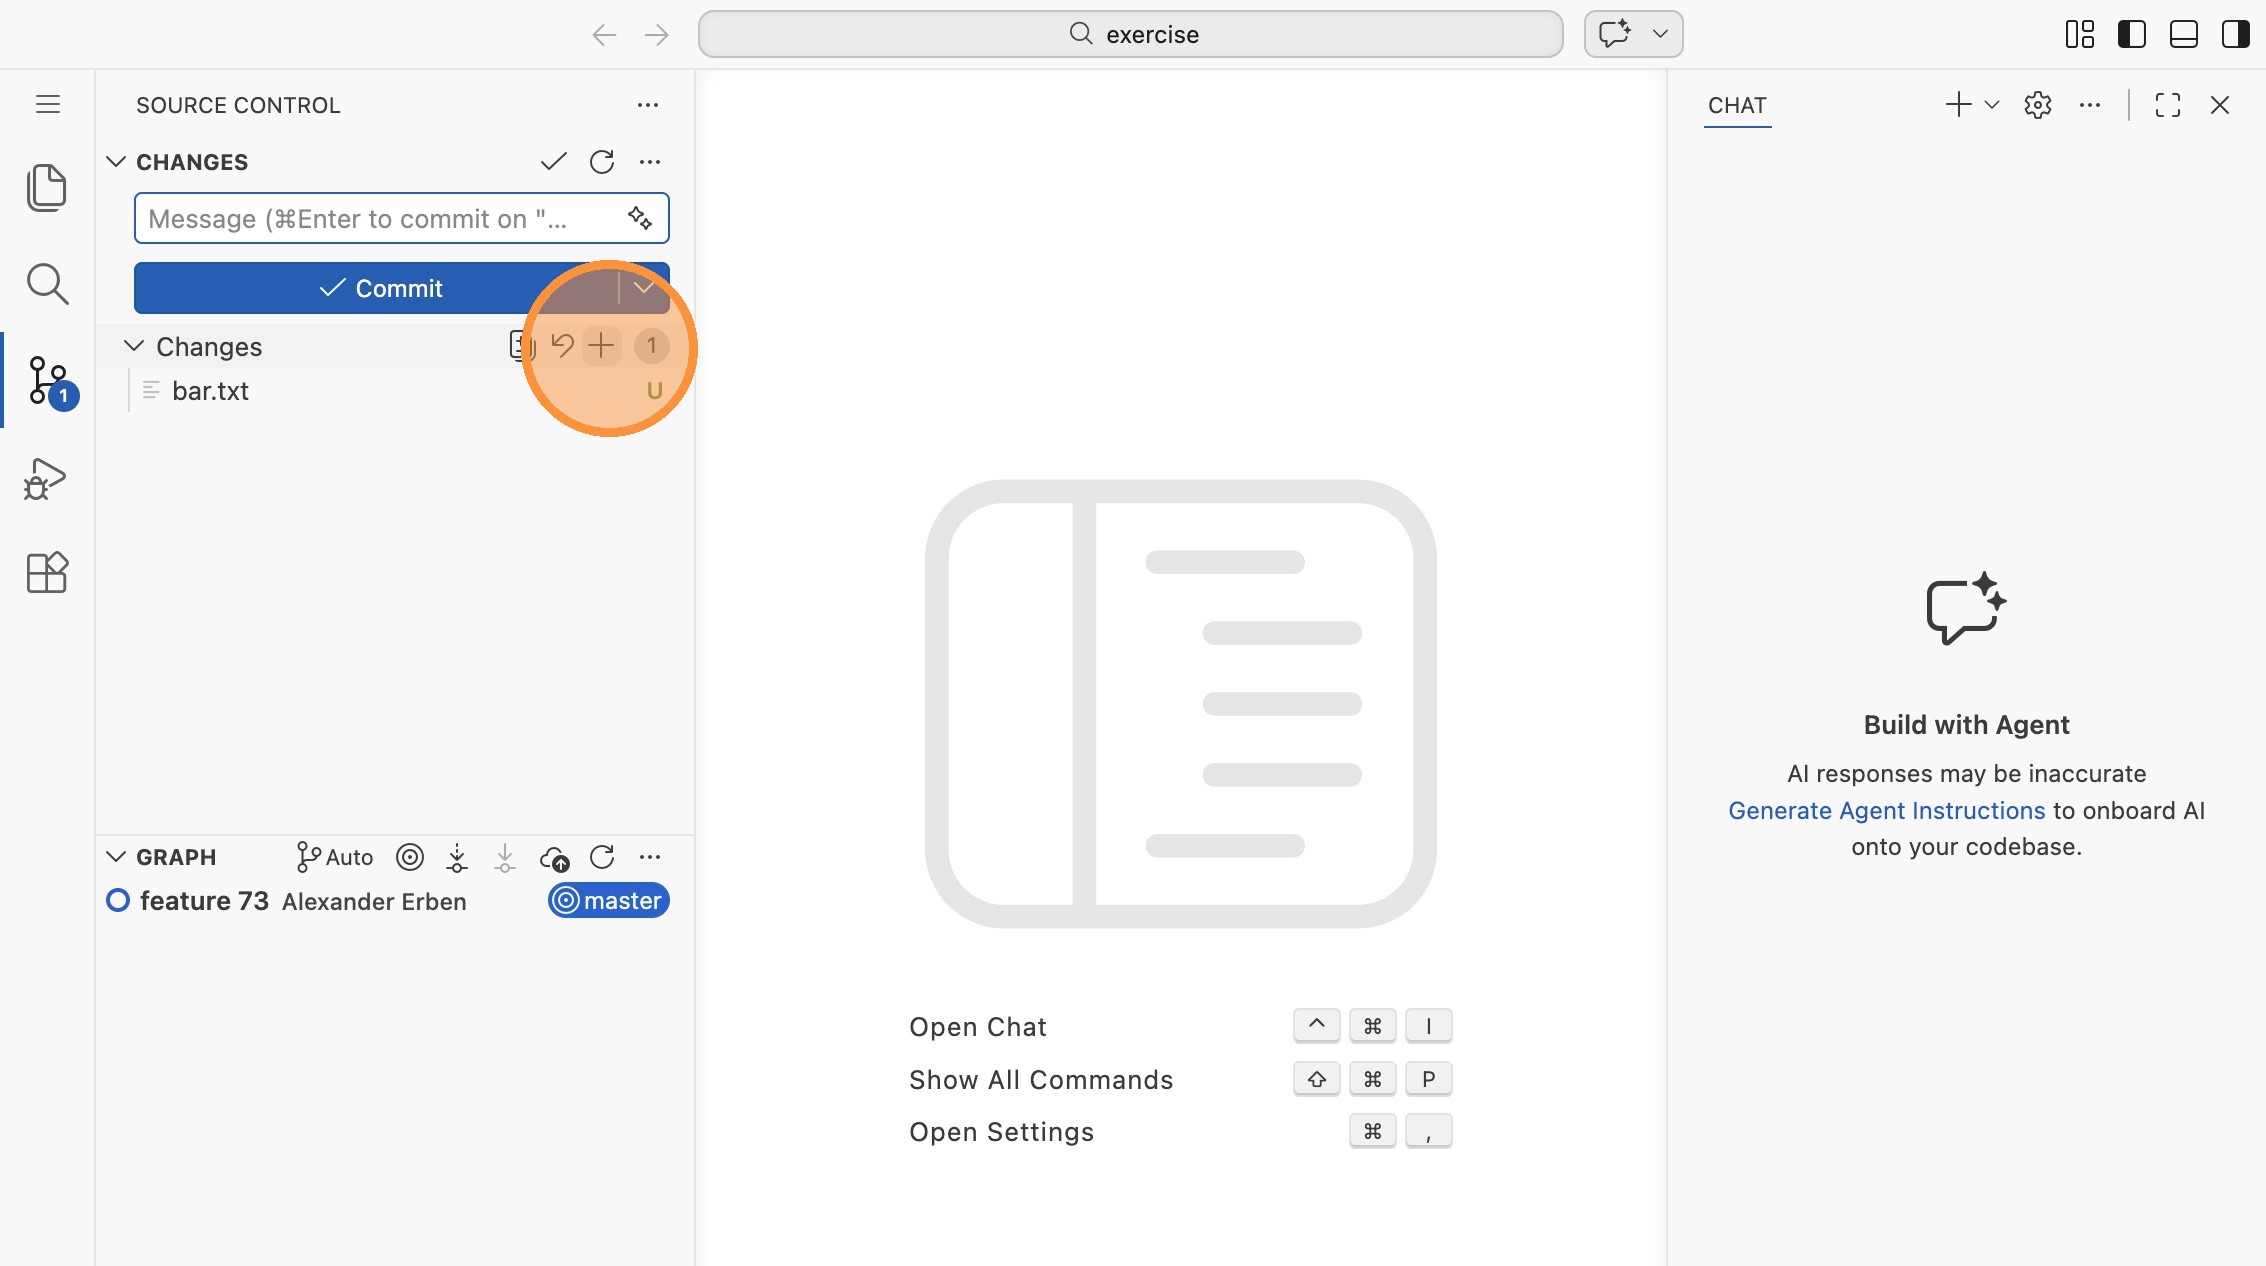
Task: Open the Commit button dropdown arrow
Action: pyautogui.click(x=644, y=288)
